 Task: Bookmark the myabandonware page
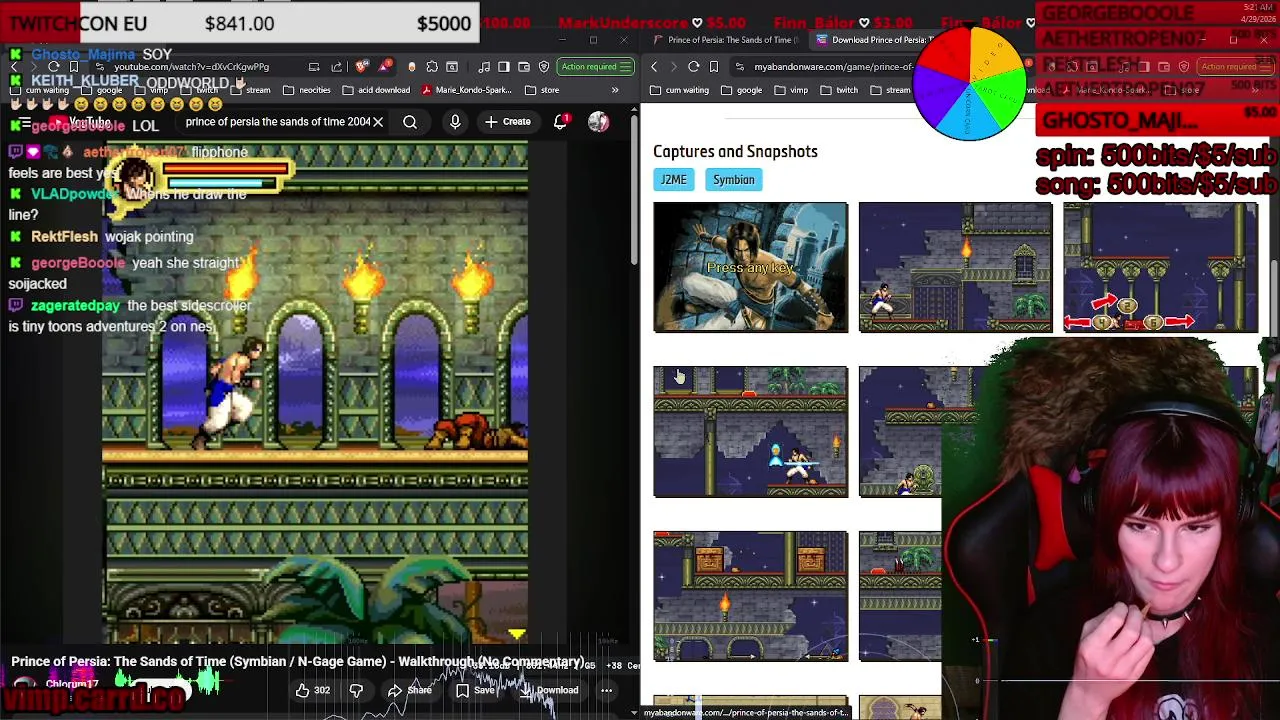714,67
